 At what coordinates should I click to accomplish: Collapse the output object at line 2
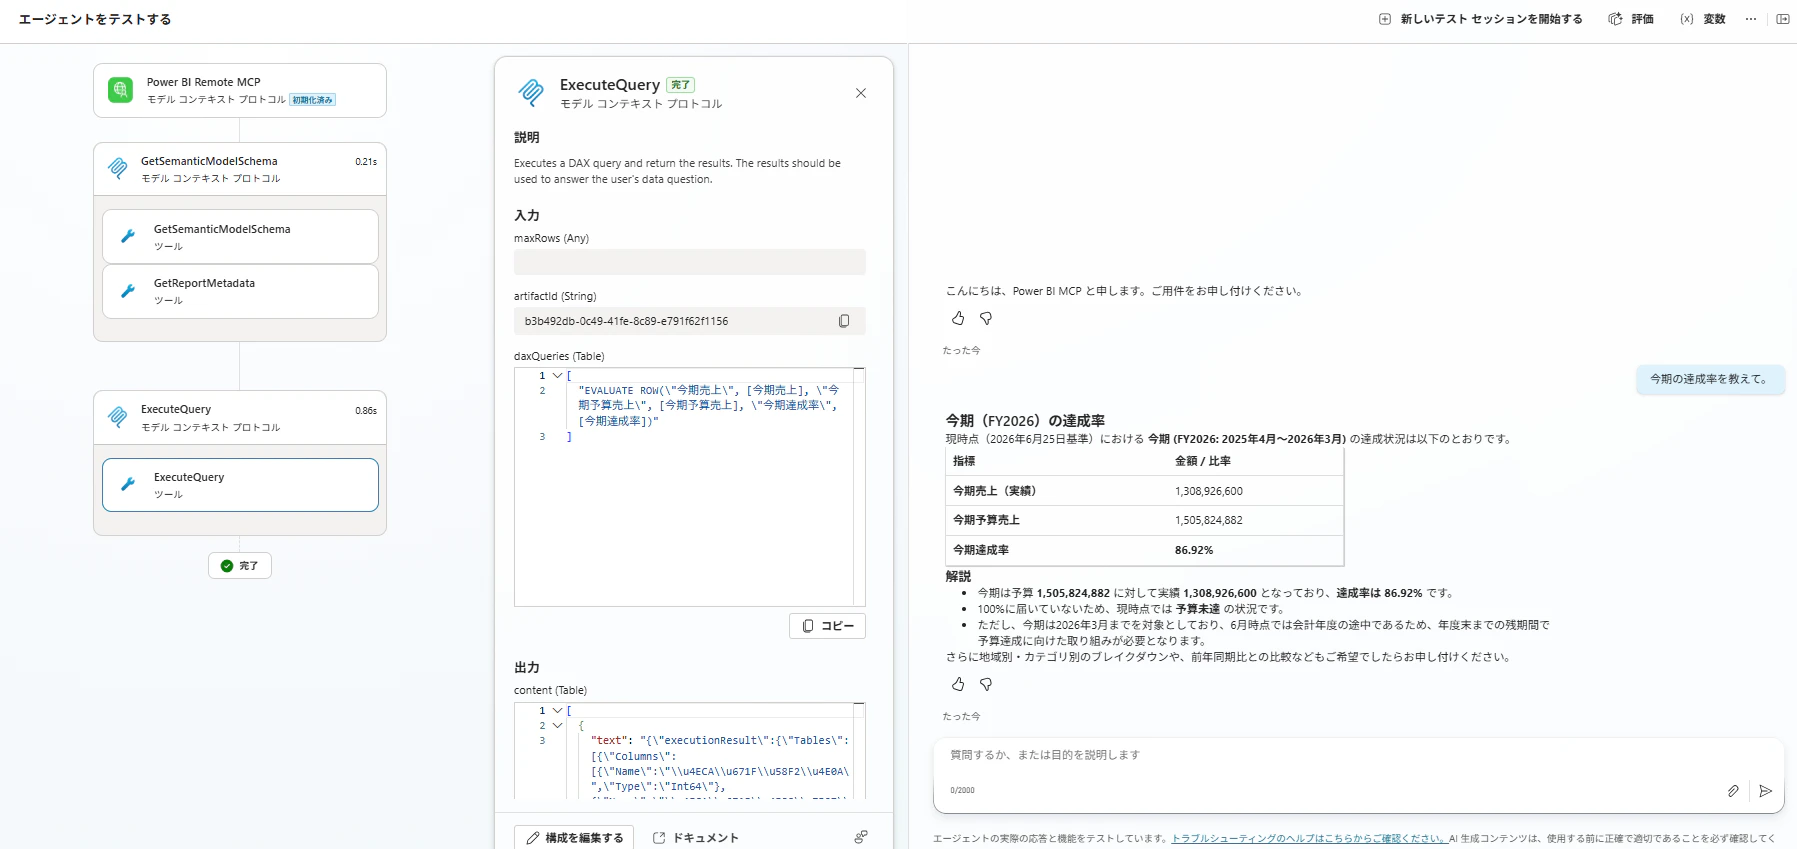click(x=557, y=726)
